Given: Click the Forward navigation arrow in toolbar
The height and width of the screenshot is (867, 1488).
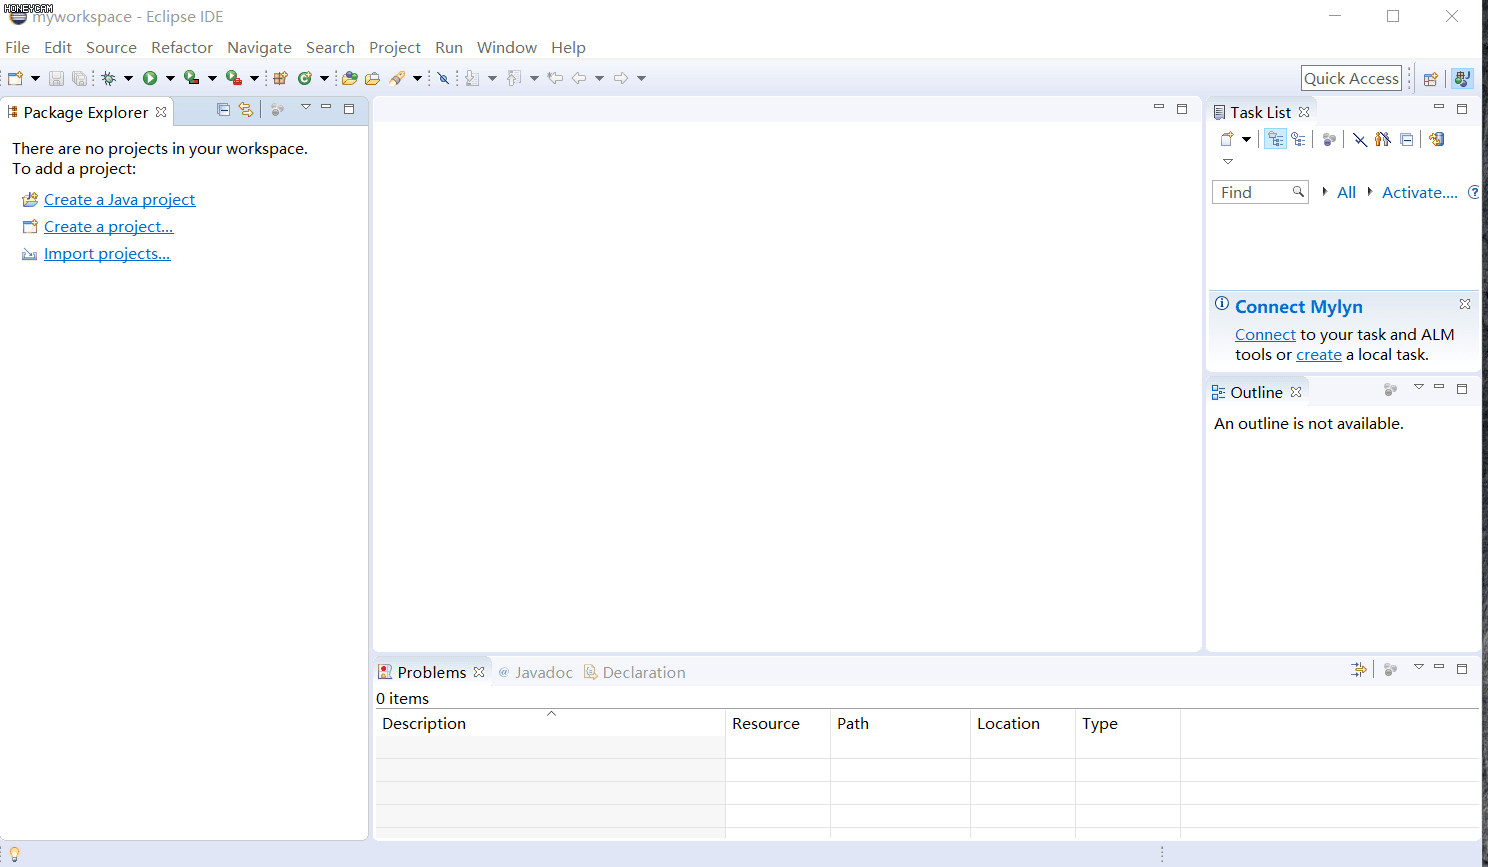Looking at the screenshot, I should click(x=621, y=78).
